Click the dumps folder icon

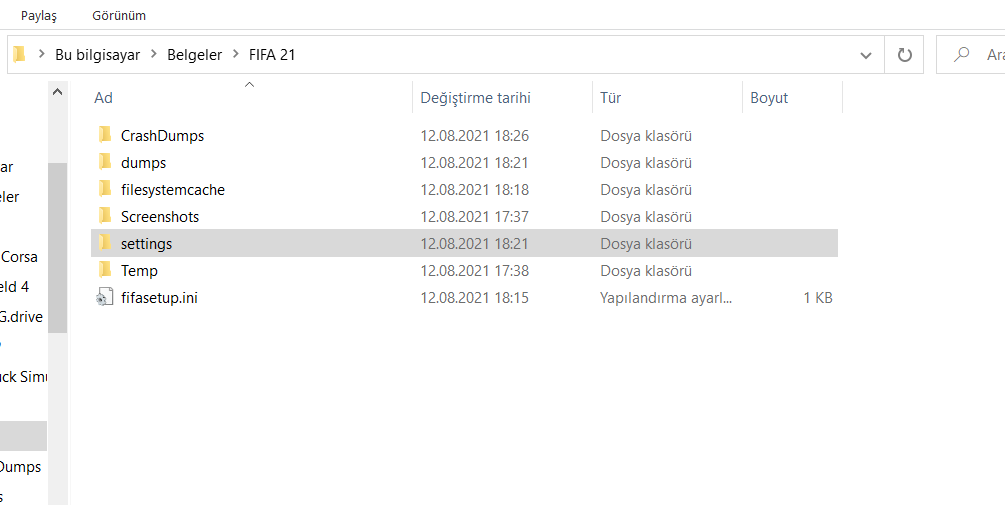[105, 162]
